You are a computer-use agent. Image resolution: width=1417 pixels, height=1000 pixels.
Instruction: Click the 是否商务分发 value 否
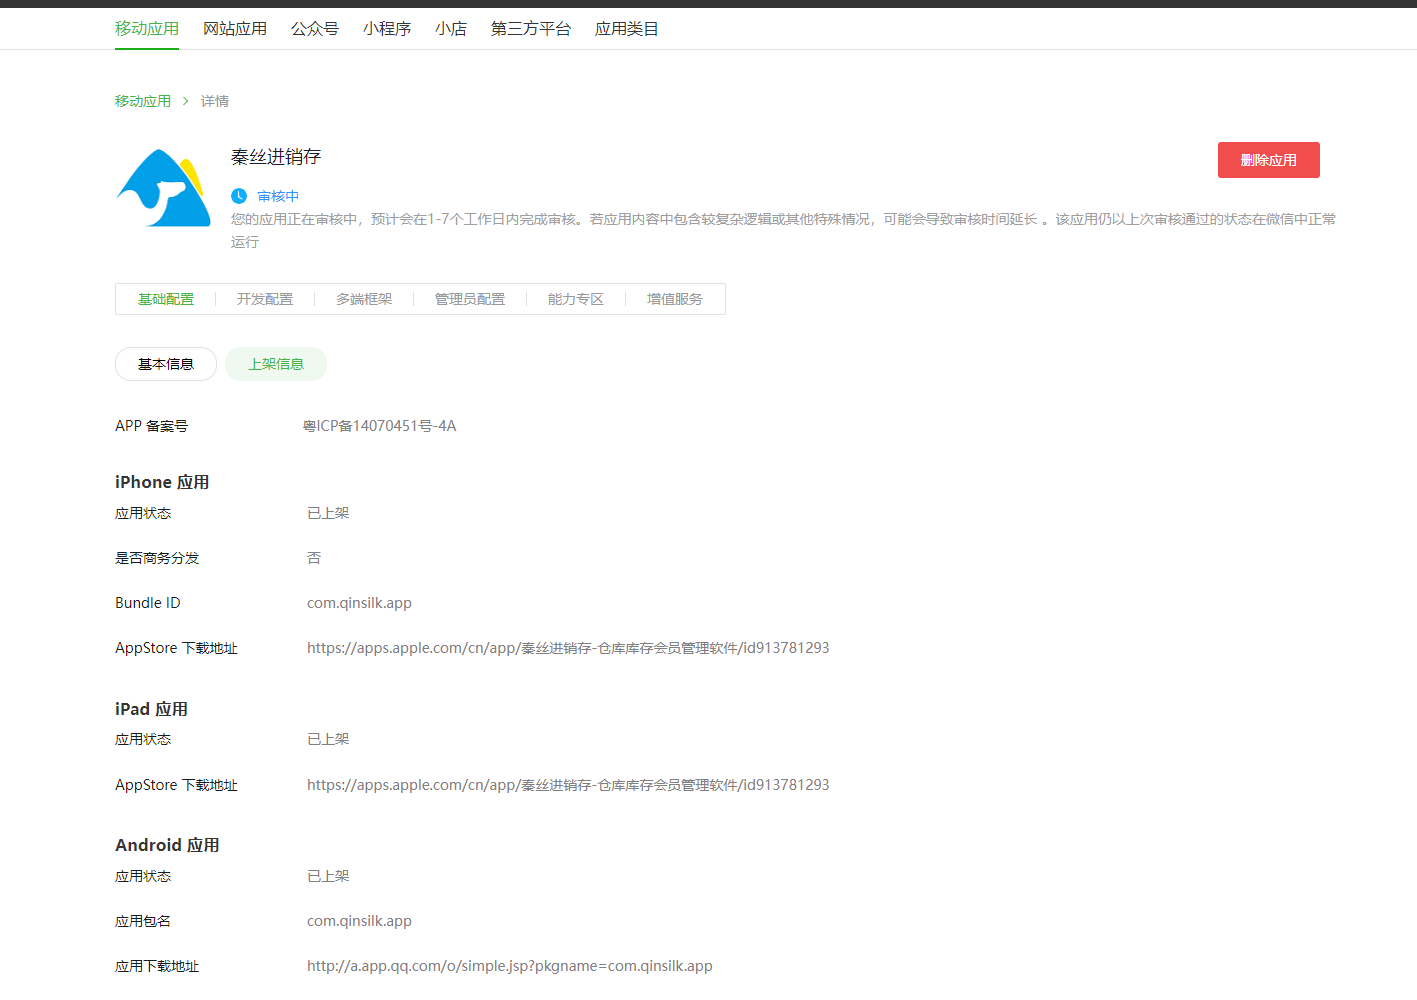(x=314, y=558)
